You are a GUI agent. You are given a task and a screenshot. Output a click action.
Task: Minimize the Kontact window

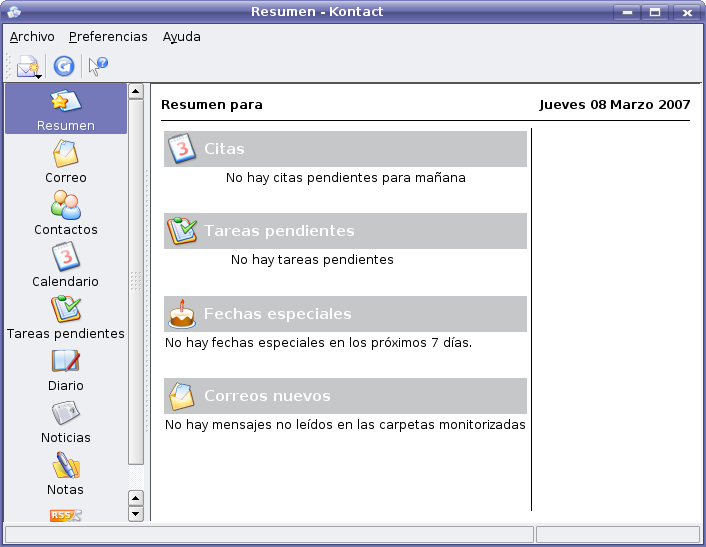[x=627, y=12]
